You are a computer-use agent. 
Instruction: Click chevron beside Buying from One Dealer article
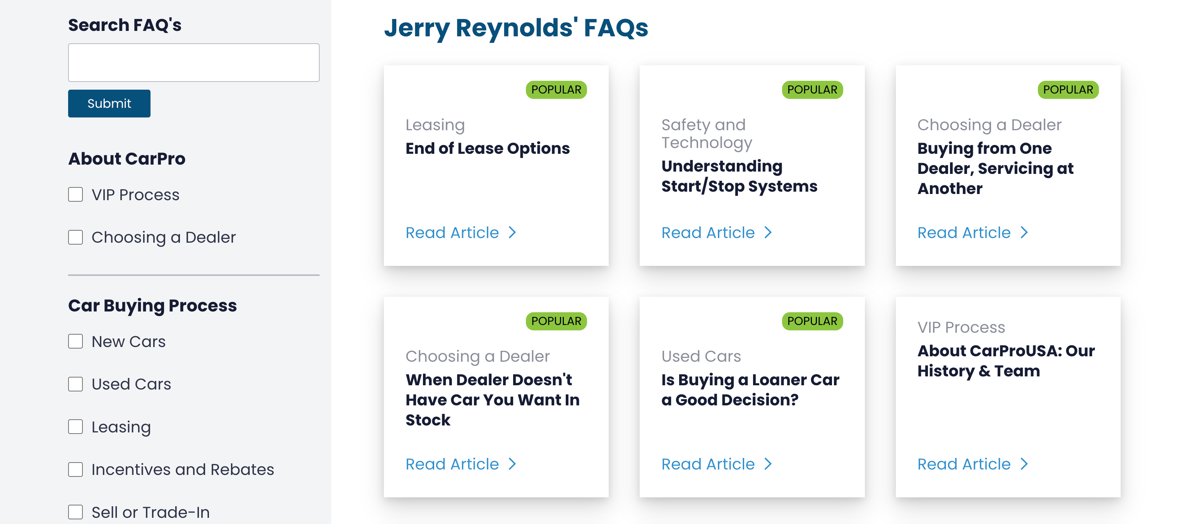coord(1025,233)
